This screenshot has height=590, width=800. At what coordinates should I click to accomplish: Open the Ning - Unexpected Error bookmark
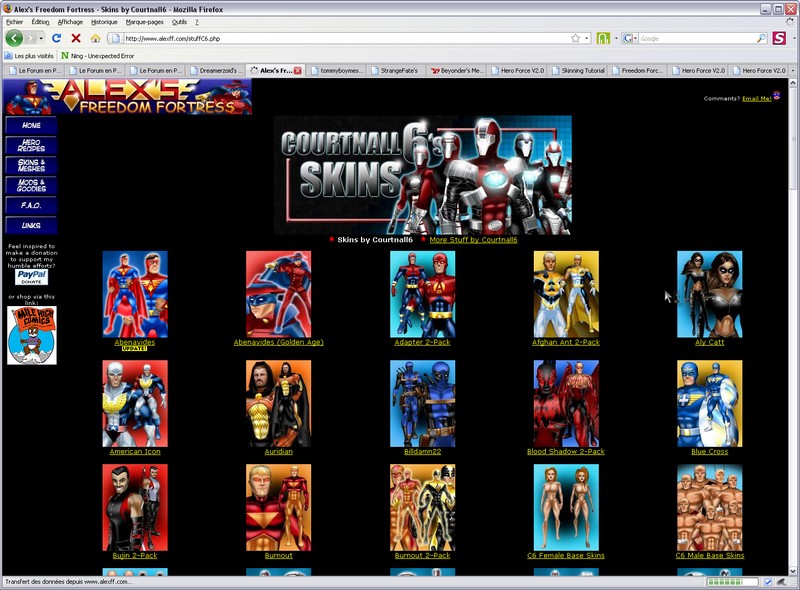tap(97, 56)
